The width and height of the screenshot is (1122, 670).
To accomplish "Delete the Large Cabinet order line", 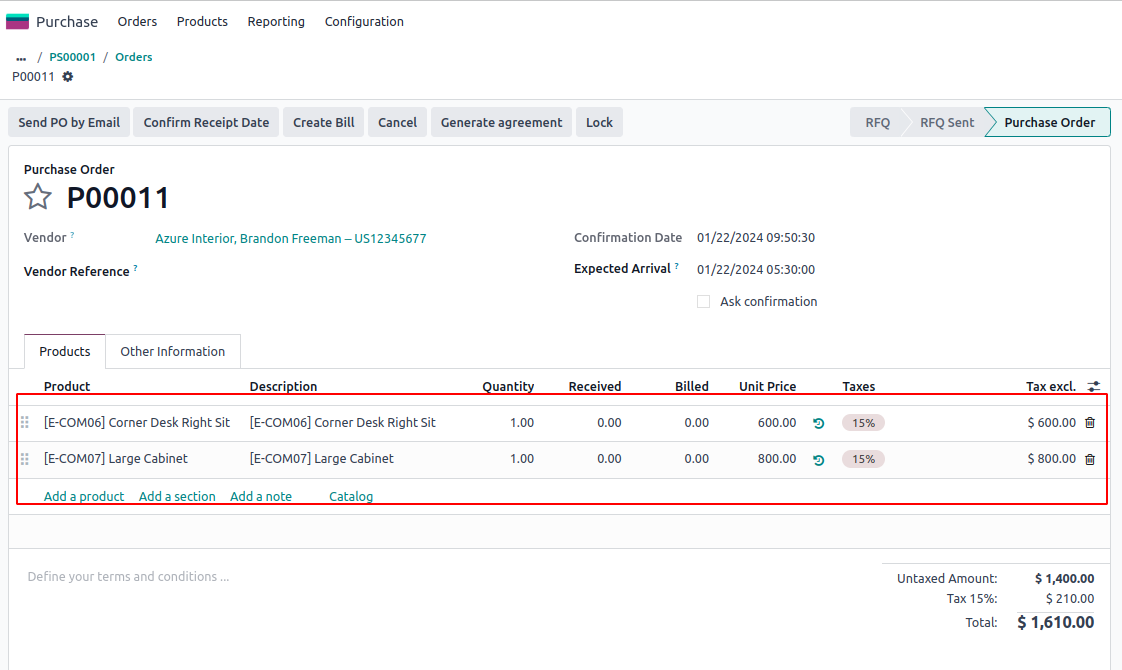I will [x=1090, y=459].
